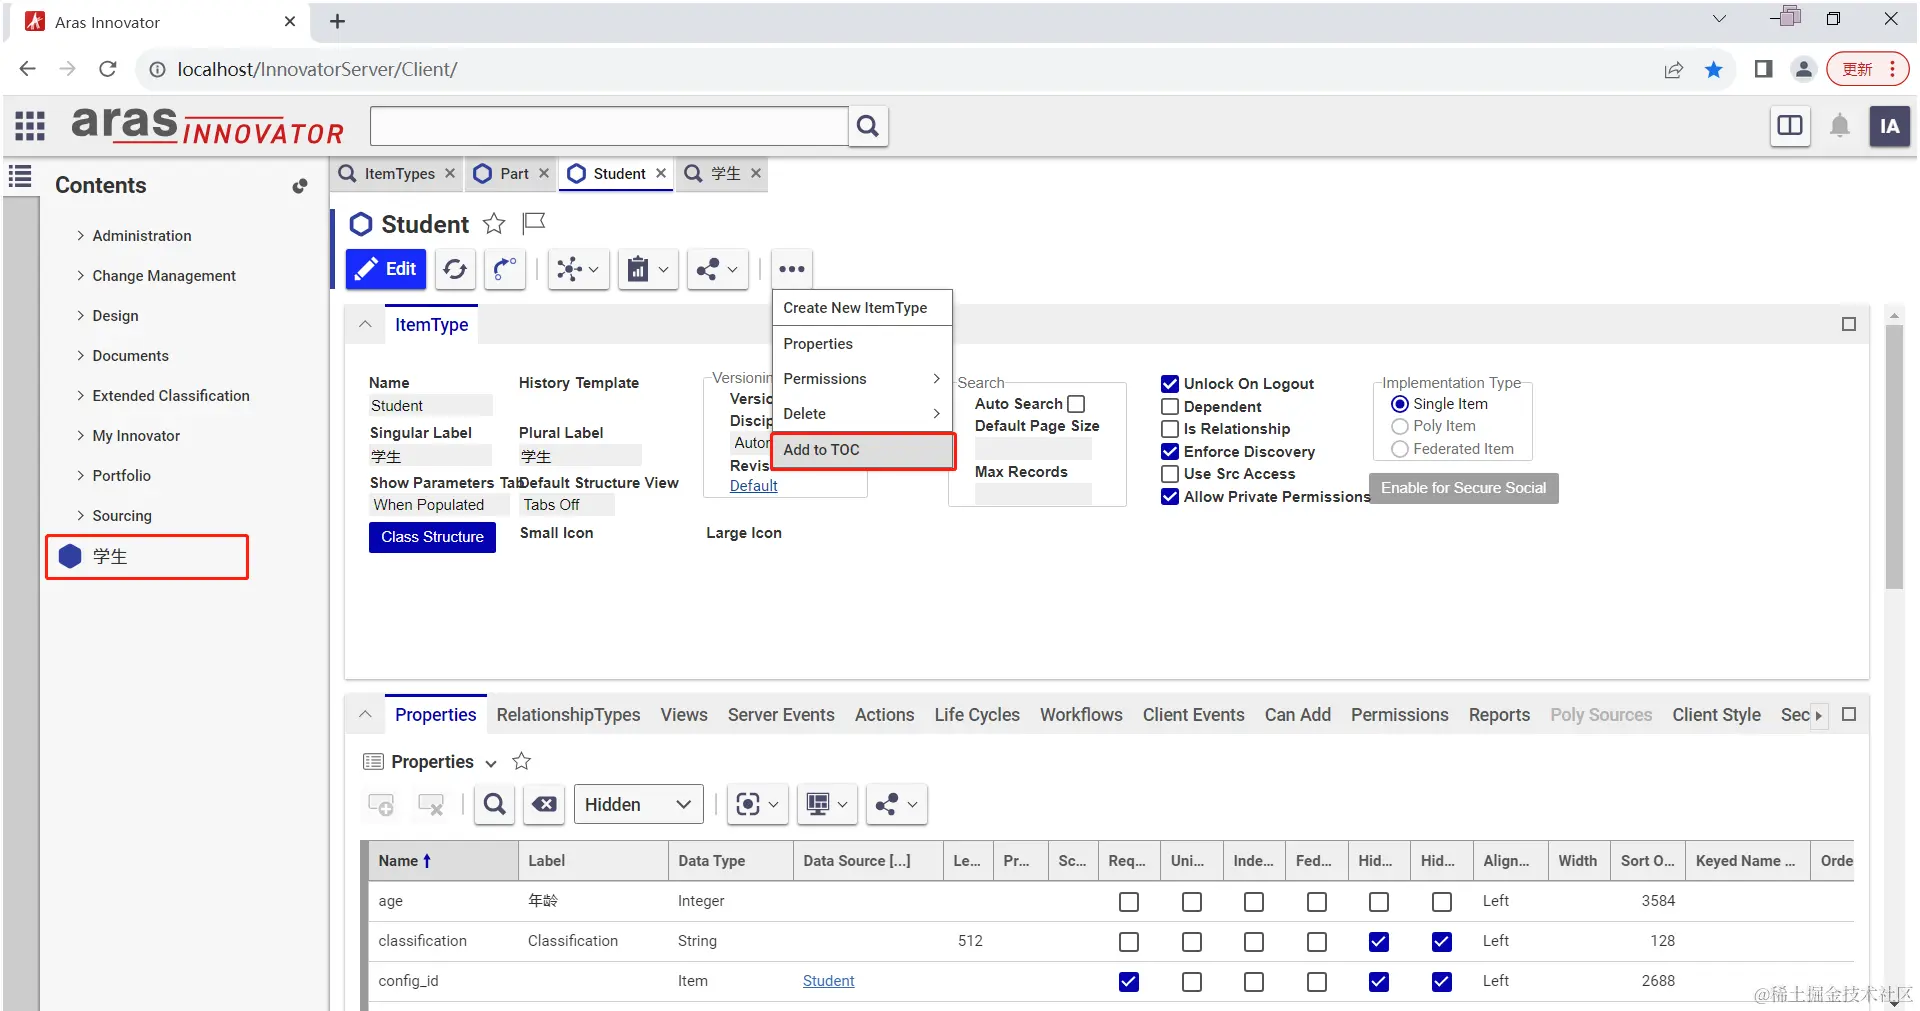Click the promote icon next to refresh
The height and width of the screenshot is (1011, 1920).
tap(505, 269)
